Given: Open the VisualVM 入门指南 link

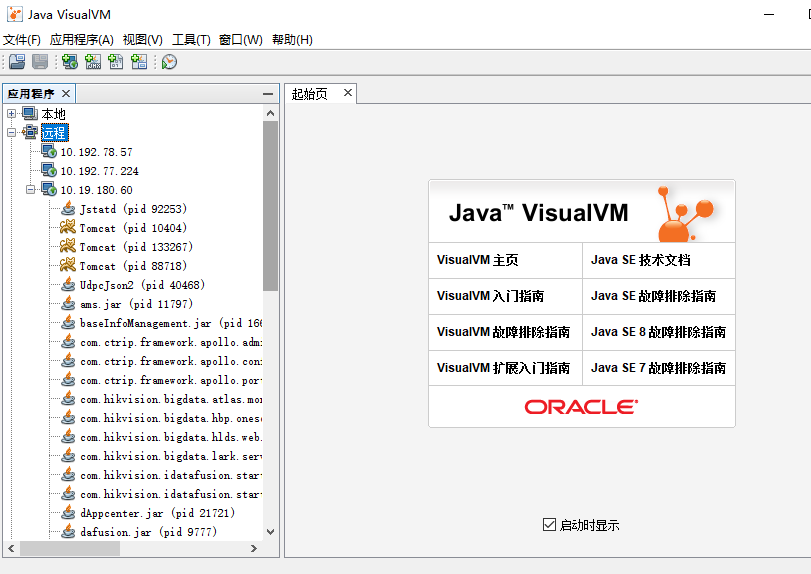Looking at the screenshot, I should click(x=490, y=296).
